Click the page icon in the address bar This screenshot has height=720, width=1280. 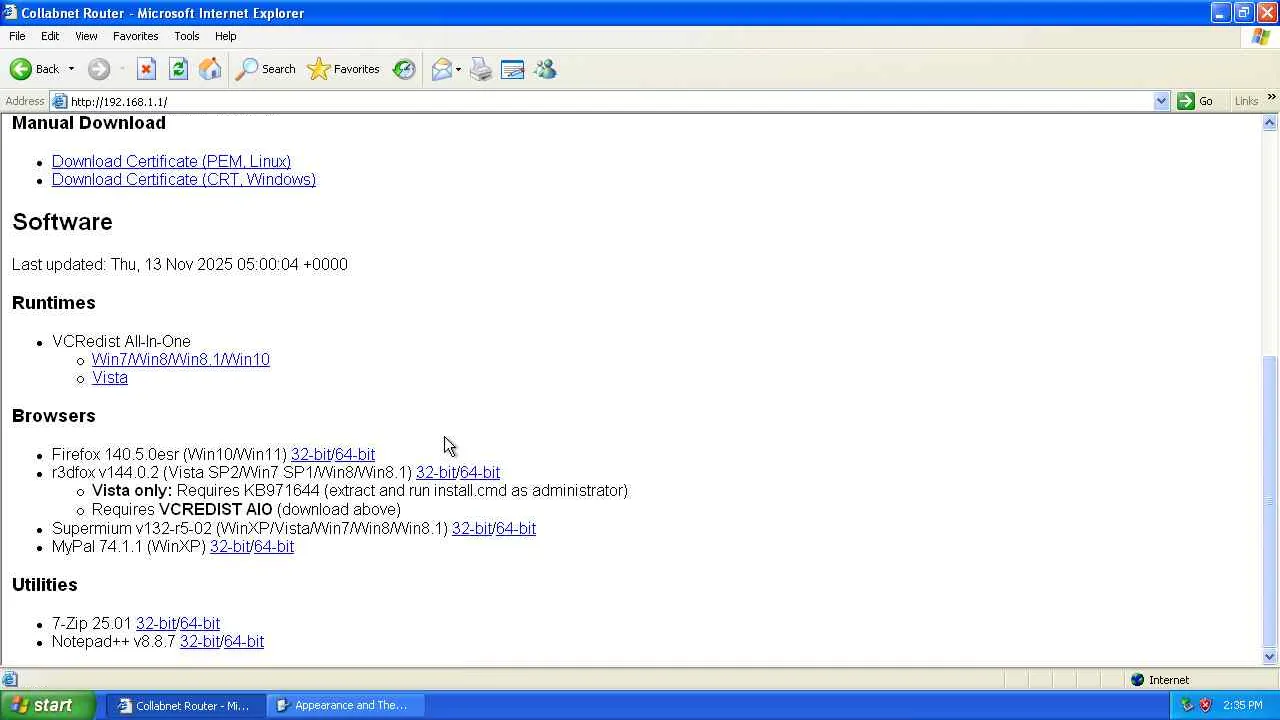click(60, 101)
